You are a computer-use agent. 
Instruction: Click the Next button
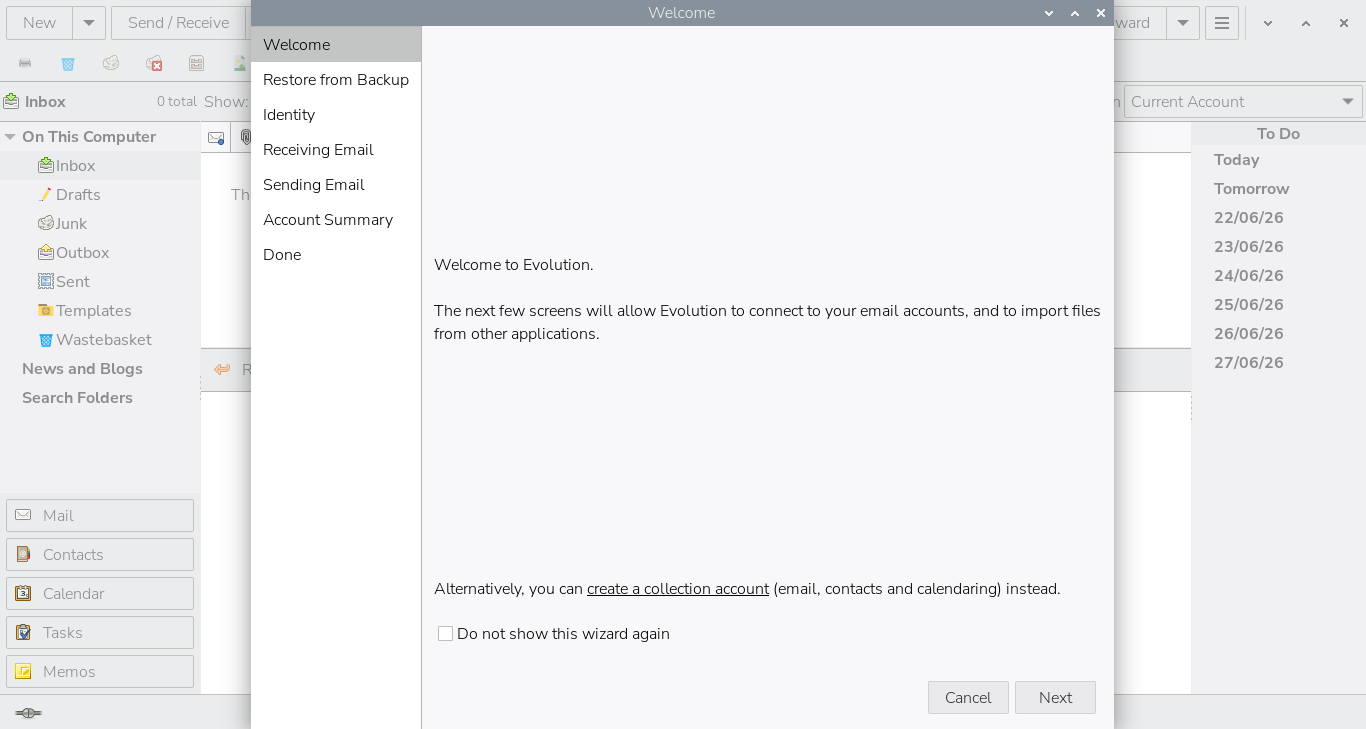pos(1055,698)
